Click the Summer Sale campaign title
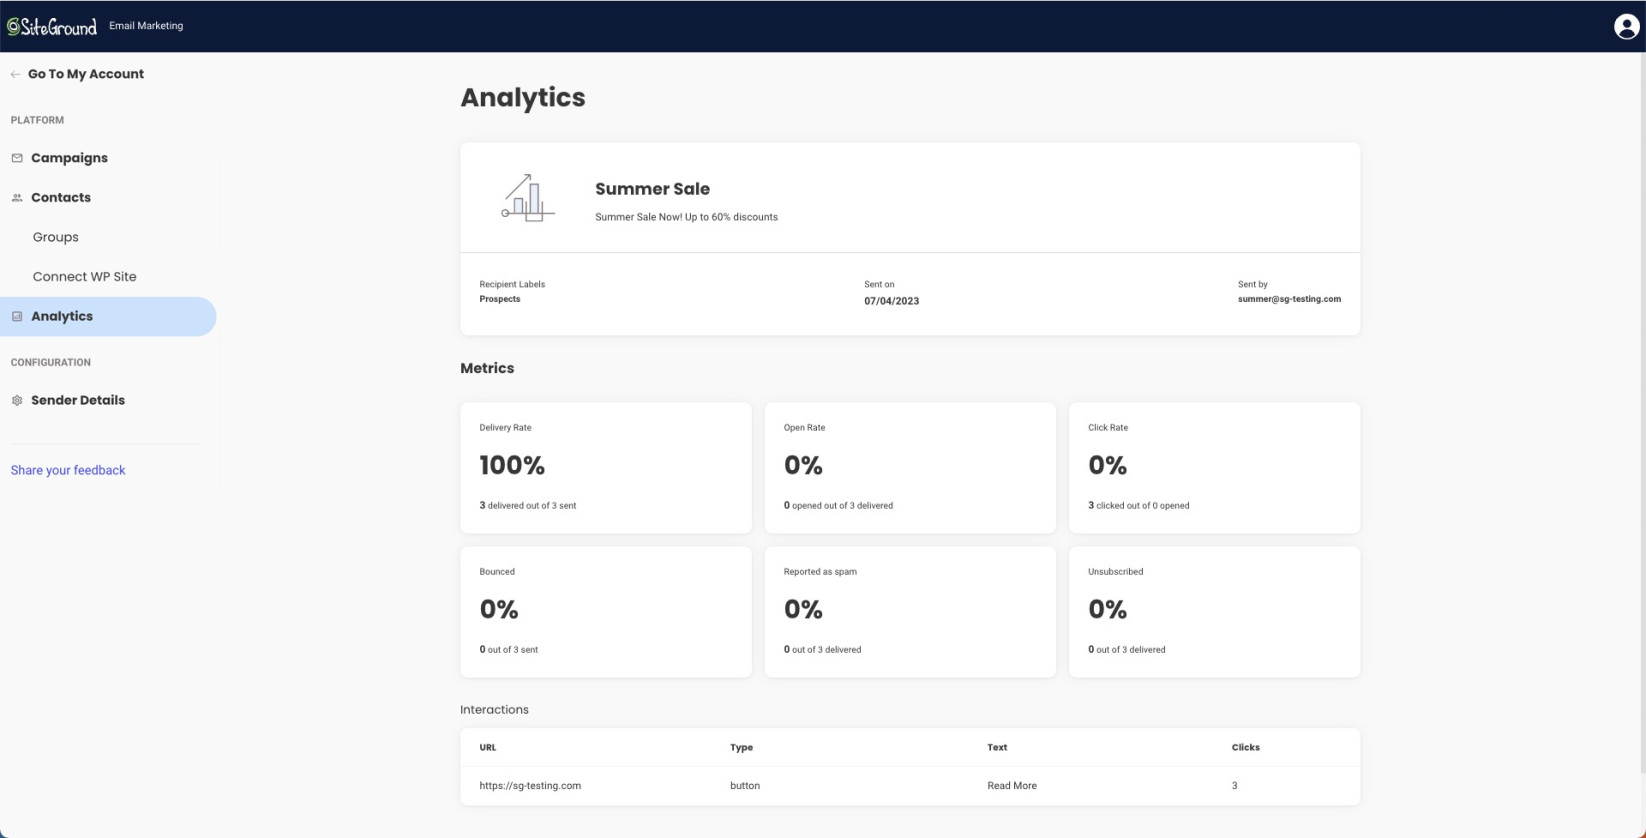 tap(653, 189)
